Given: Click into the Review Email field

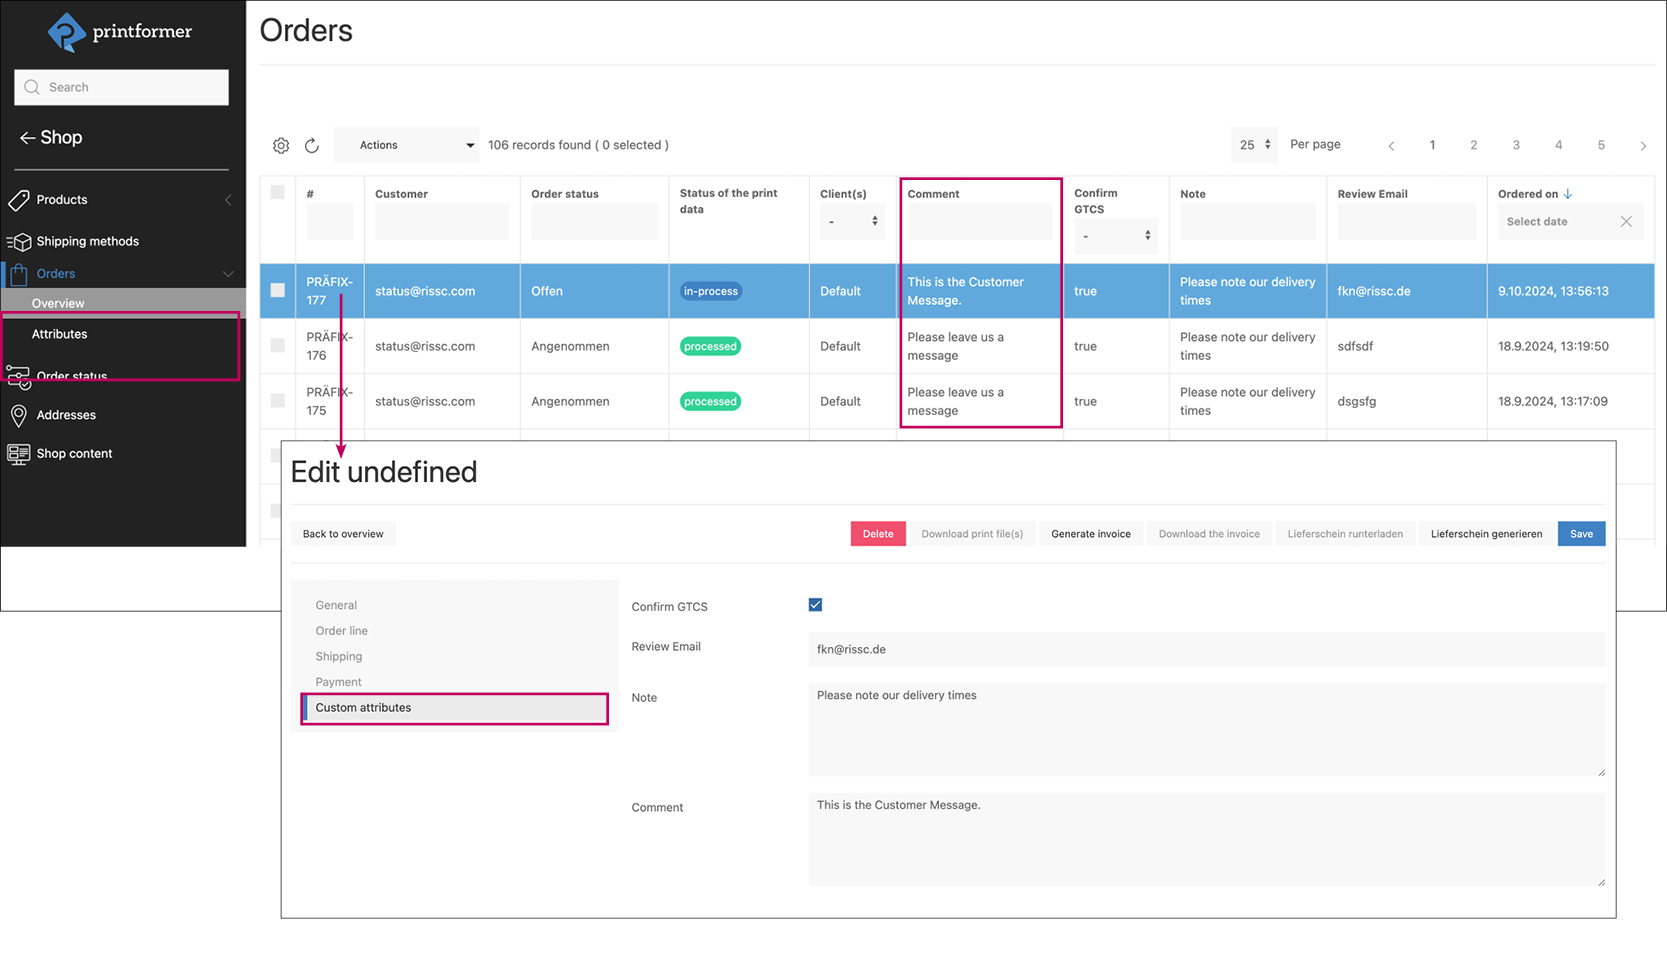Looking at the screenshot, I should (1206, 649).
